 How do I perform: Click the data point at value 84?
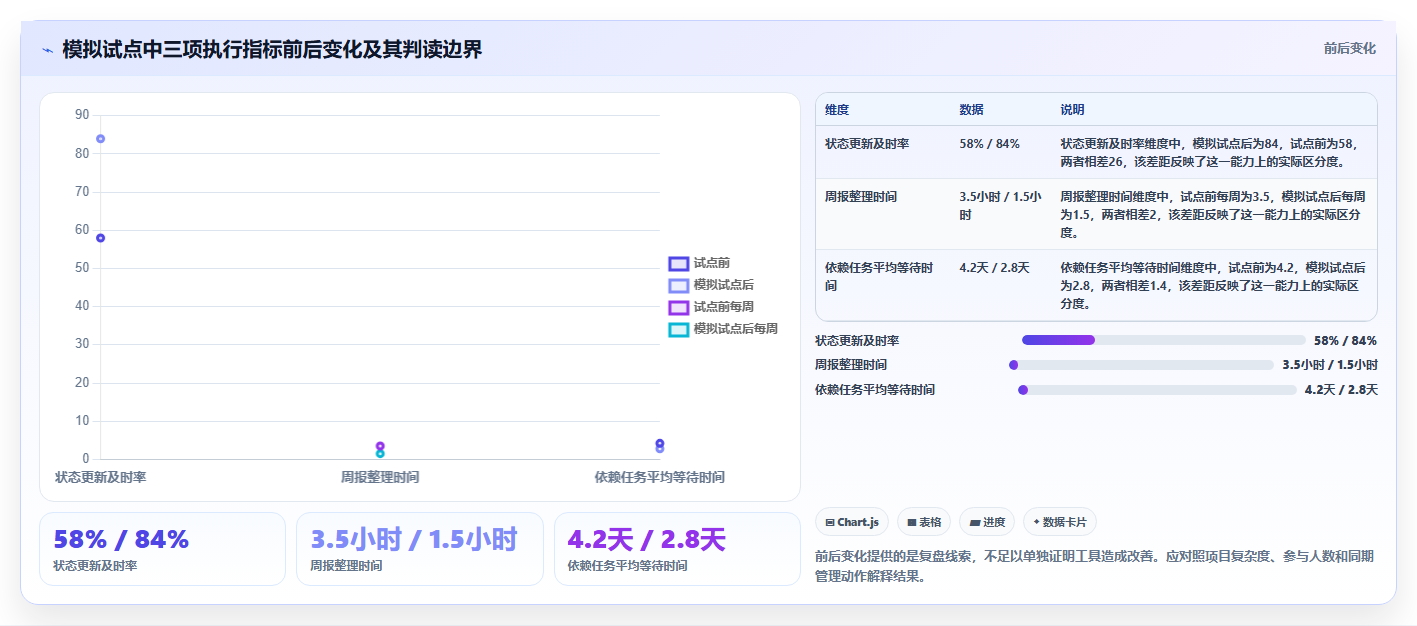coord(101,139)
